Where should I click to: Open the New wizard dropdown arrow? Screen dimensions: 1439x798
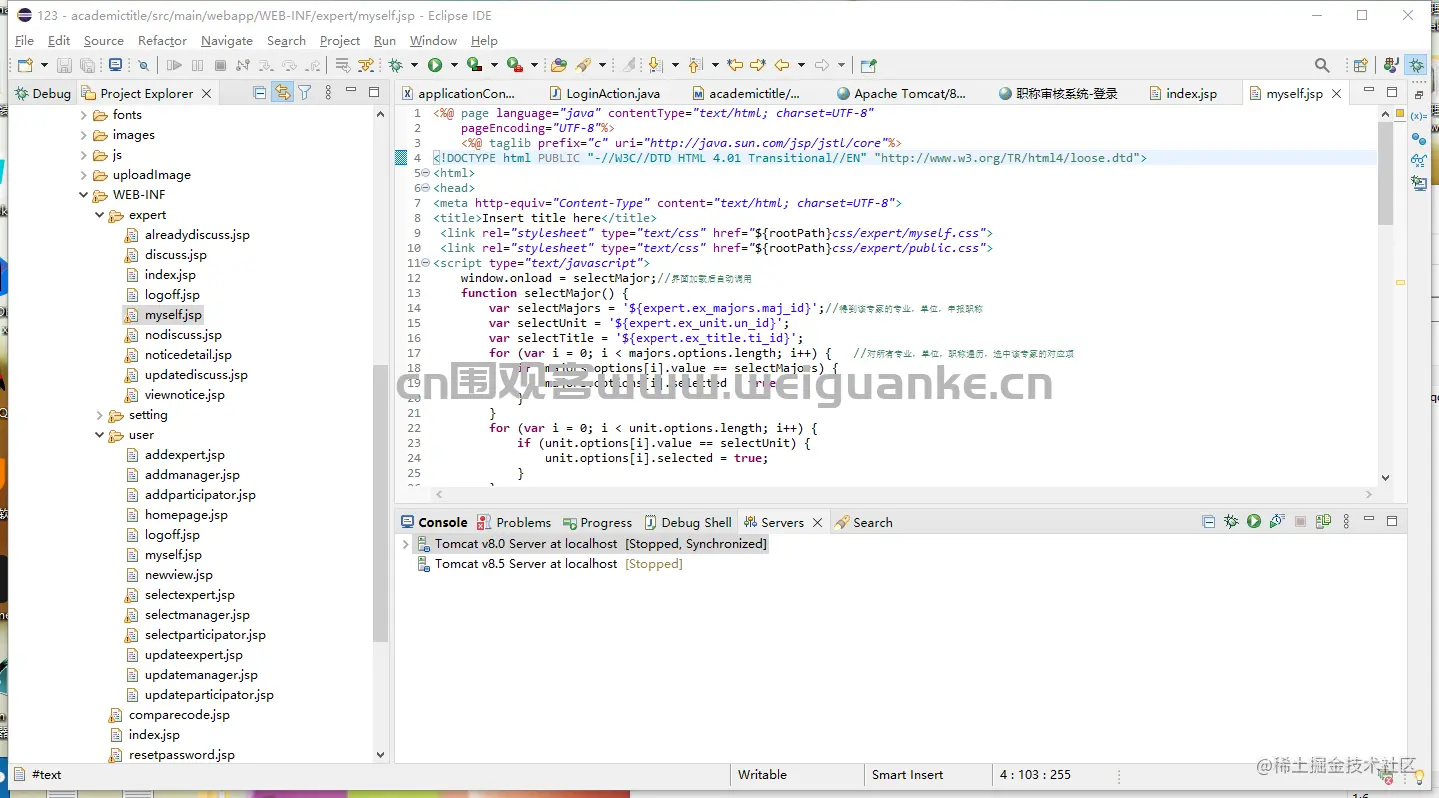(x=44, y=65)
